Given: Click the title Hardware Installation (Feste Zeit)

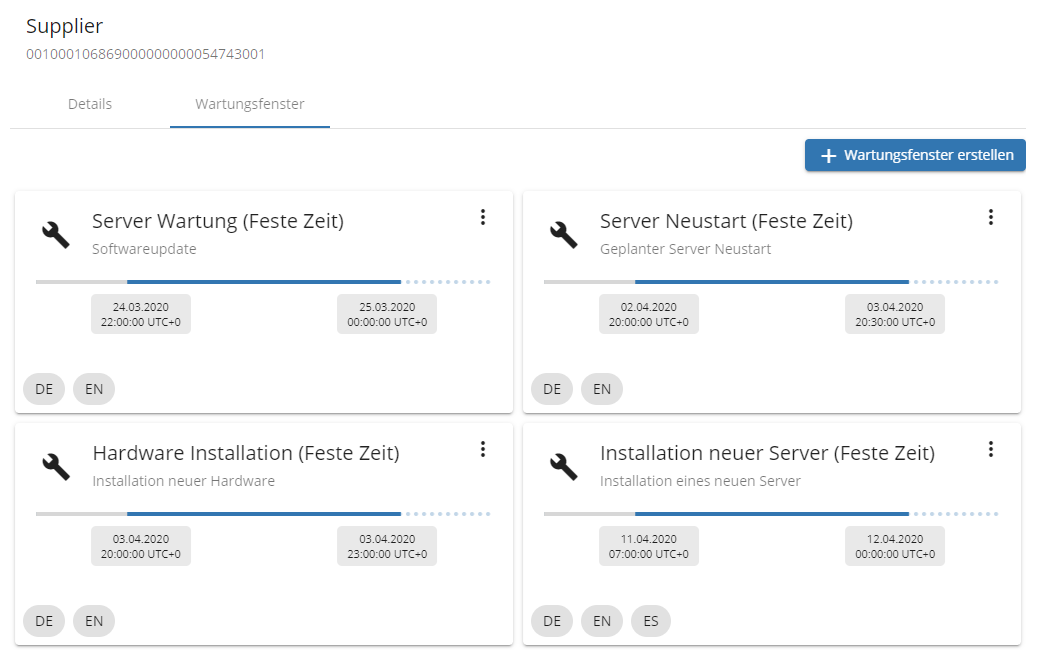Looking at the screenshot, I should coord(246,453).
